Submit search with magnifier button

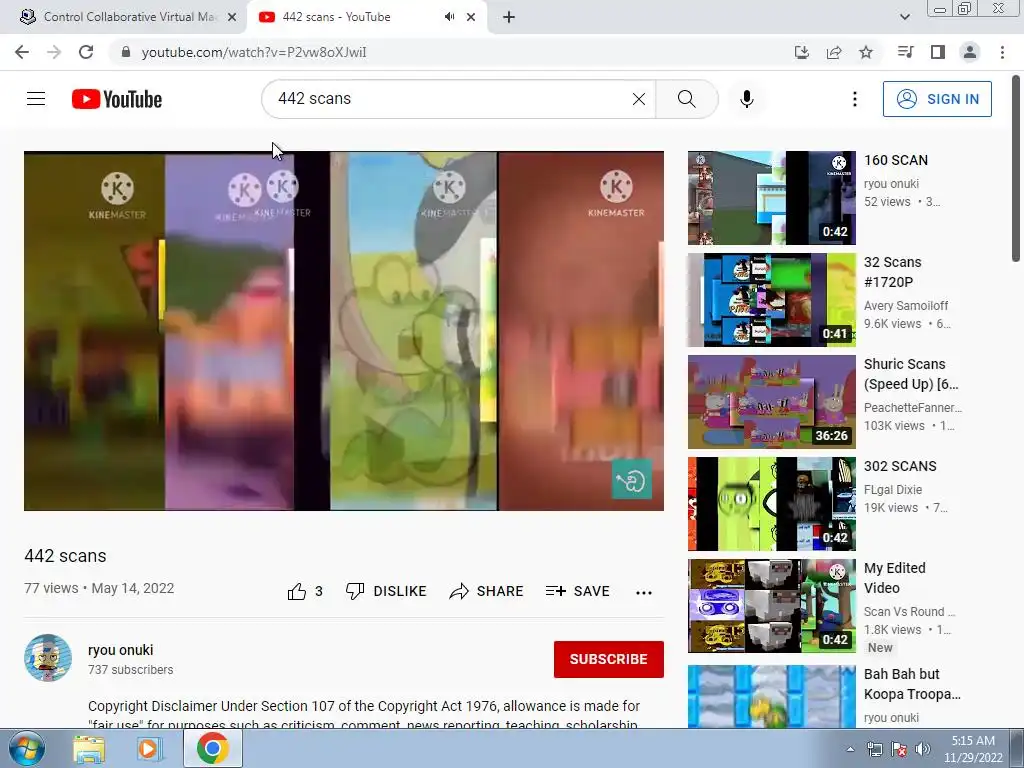(686, 99)
